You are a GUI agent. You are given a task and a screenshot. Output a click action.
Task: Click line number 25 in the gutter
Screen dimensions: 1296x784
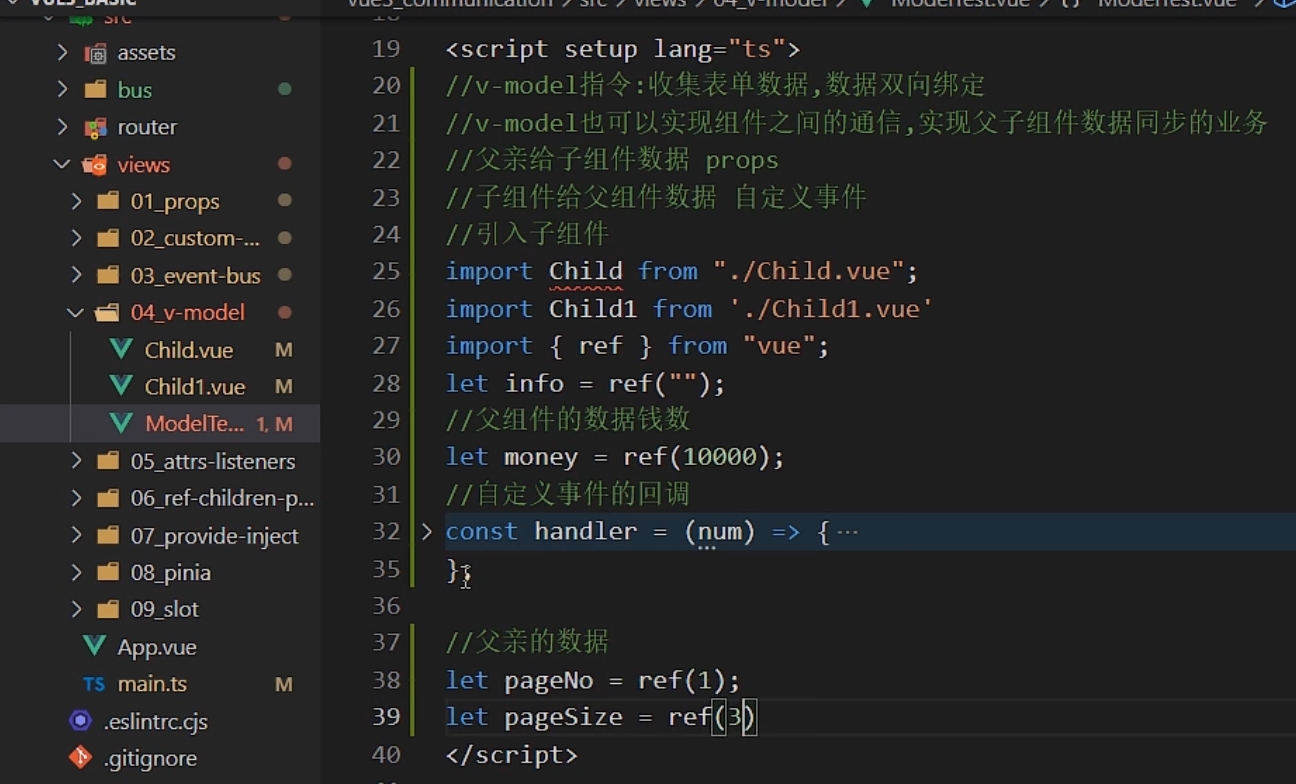pyautogui.click(x=386, y=272)
